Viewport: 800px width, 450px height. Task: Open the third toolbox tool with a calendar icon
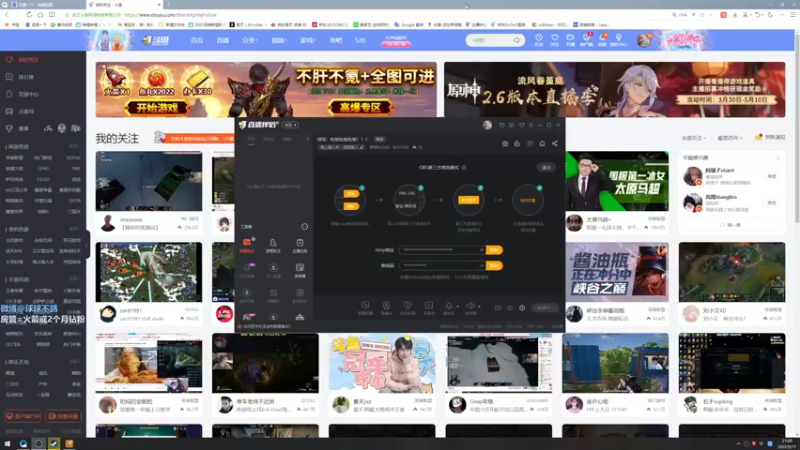[x=299, y=245]
